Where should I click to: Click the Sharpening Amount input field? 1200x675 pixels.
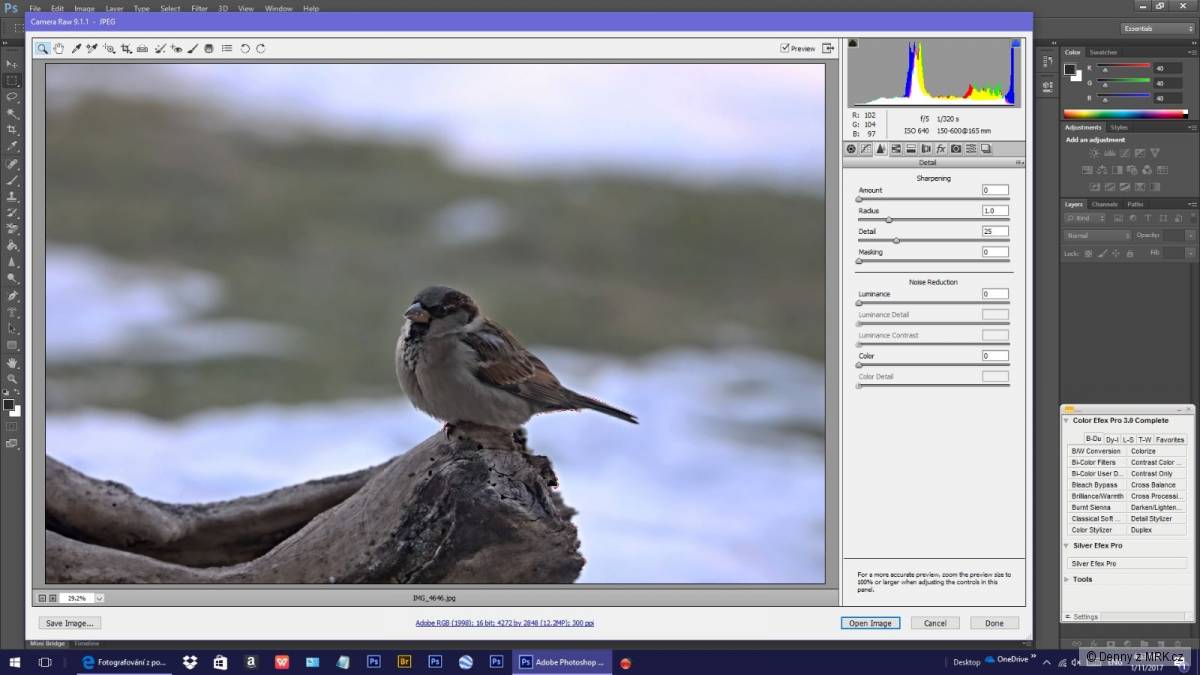click(995, 190)
